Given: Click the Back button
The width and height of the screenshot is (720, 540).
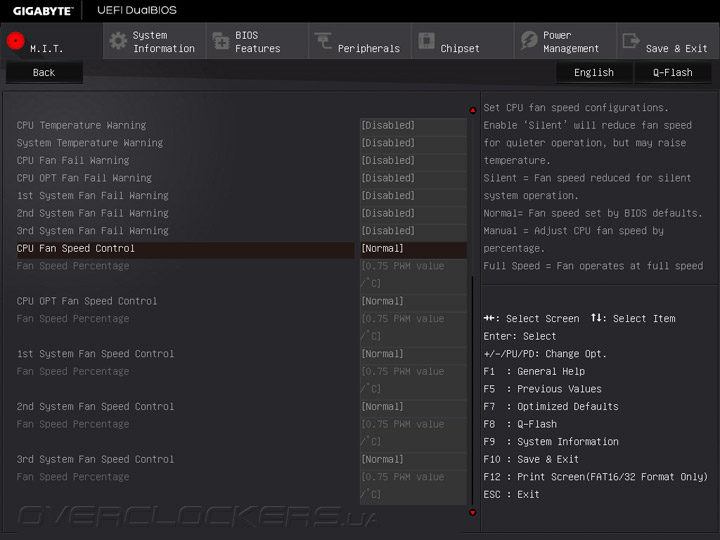Looking at the screenshot, I should click(x=44, y=73).
